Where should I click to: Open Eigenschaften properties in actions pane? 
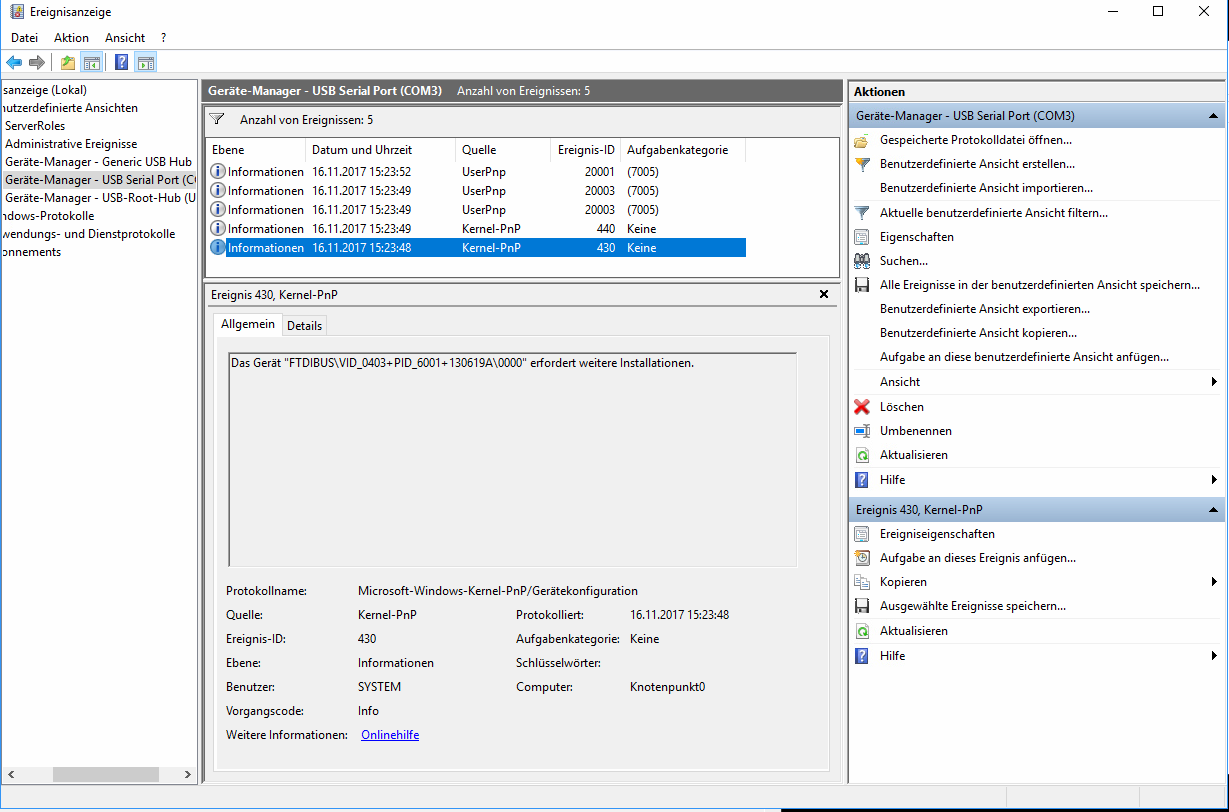pyautogui.click(x=916, y=237)
